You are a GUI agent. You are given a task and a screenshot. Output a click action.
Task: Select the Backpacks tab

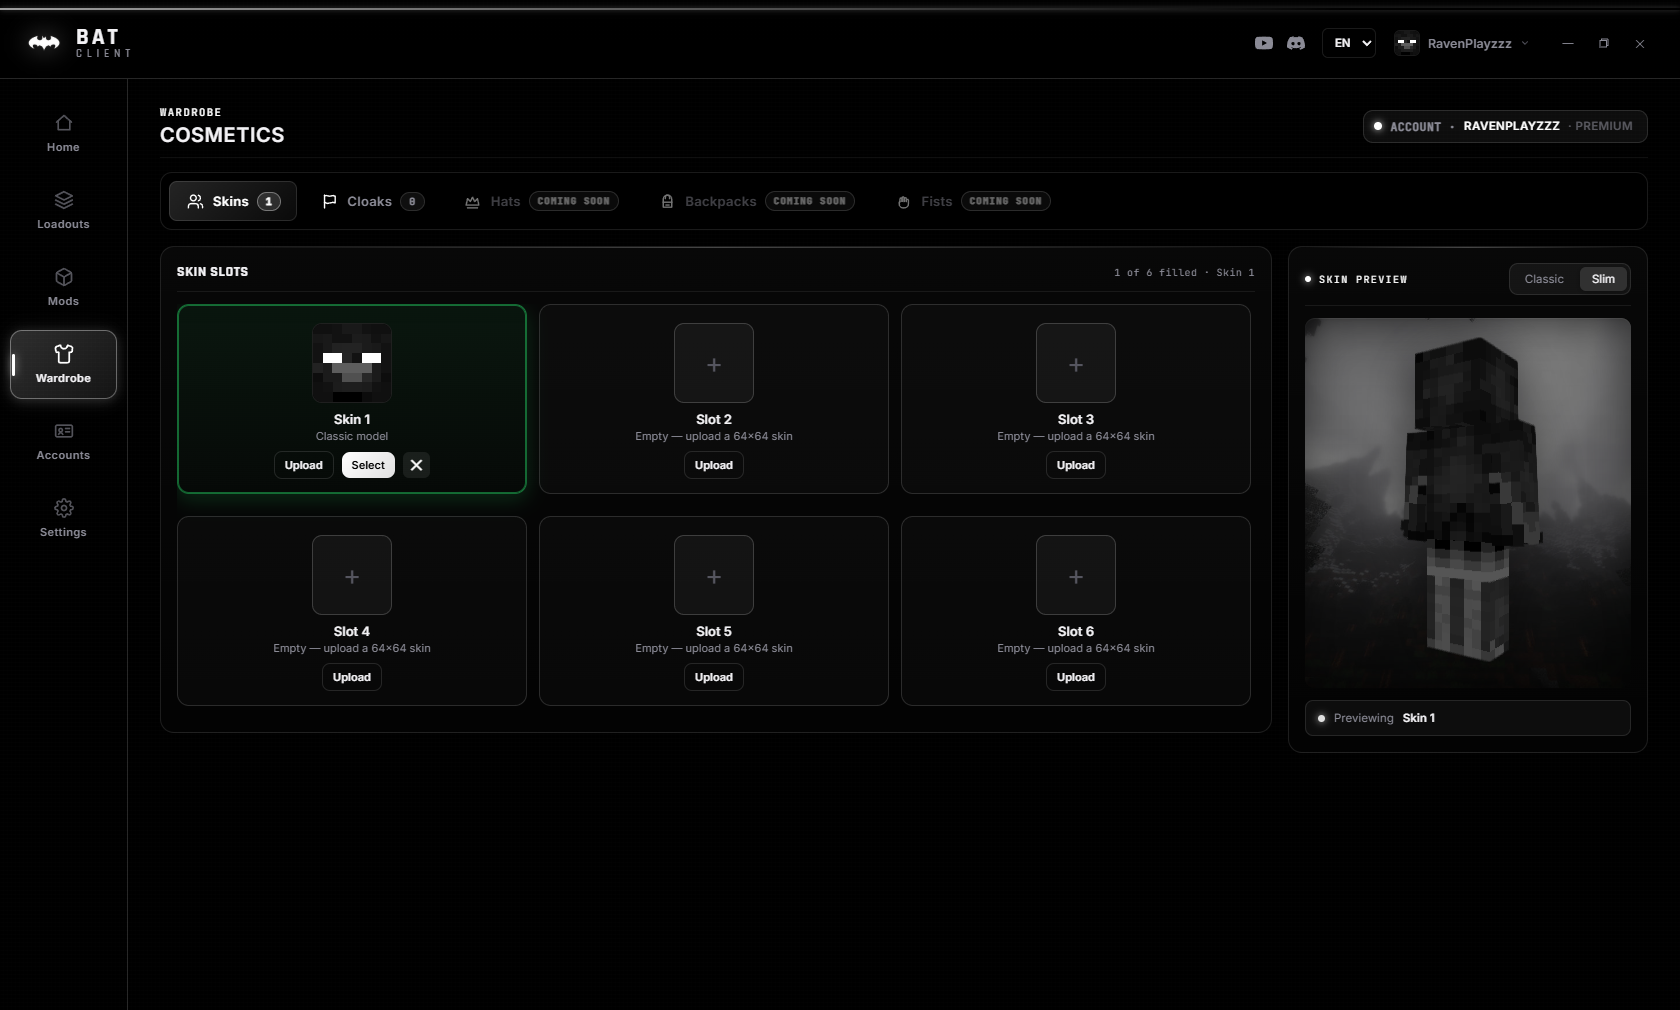[x=757, y=201]
